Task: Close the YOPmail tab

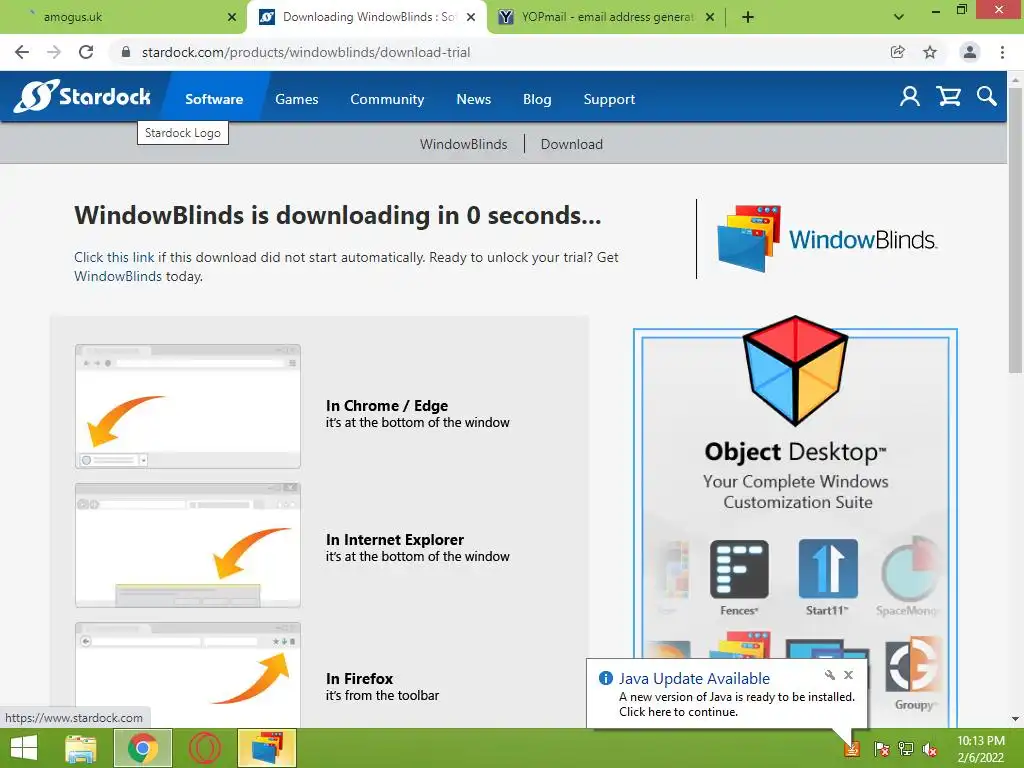Action: 710,17
